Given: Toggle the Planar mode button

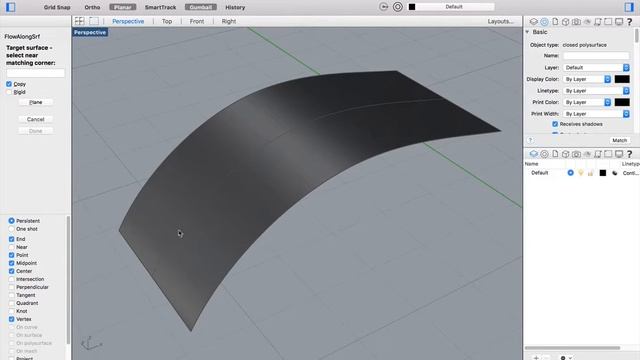Looking at the screenshot, I should coord(123,7).
